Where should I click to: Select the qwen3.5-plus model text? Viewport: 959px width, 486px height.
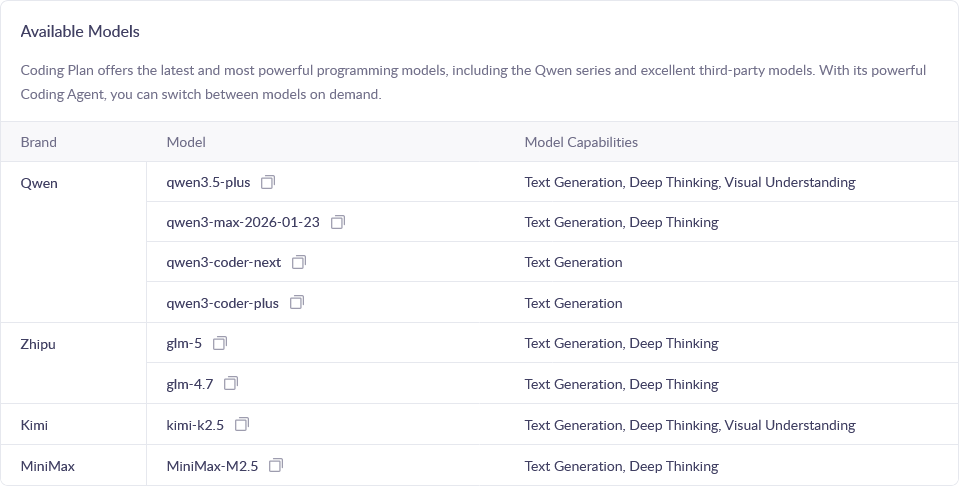(208, 182)
